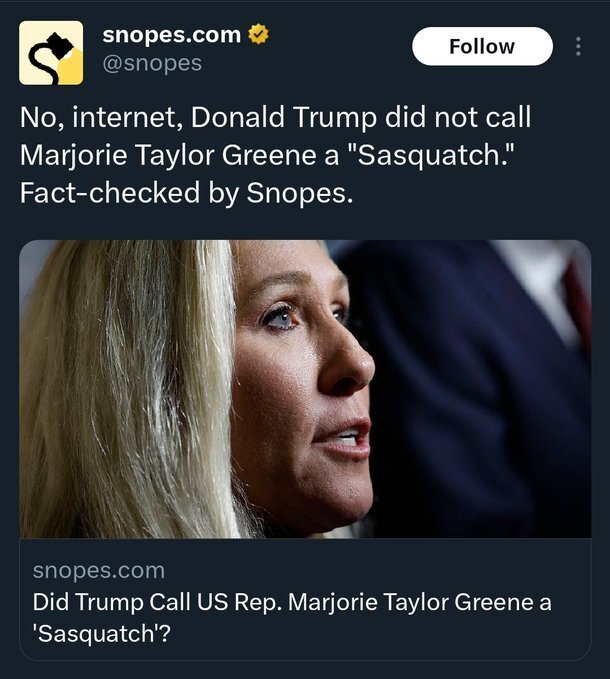This screenshot has width=610, height=679.
Task: Click the snopes.com domain in link card
Action: click(x=98, y=570)
